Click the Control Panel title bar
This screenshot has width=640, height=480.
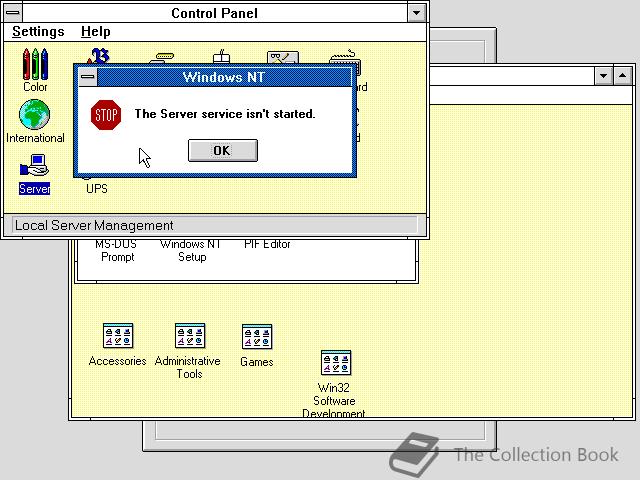click(215, 13)
